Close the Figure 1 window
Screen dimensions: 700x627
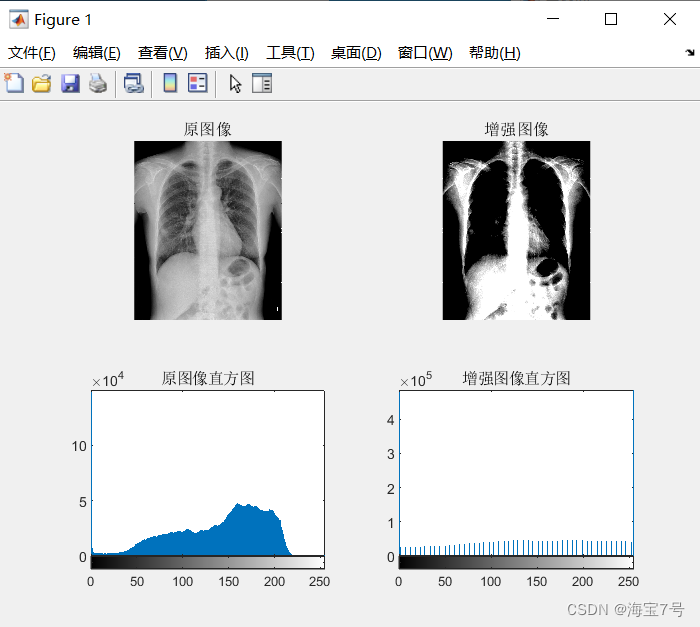(x=670, y=19)
